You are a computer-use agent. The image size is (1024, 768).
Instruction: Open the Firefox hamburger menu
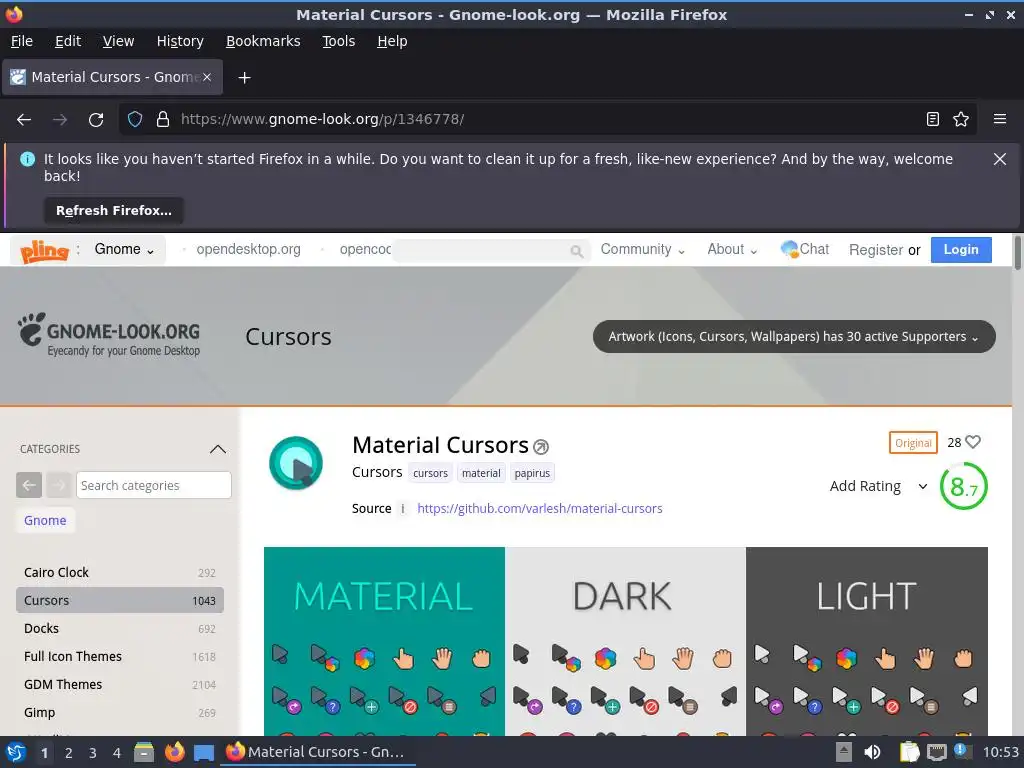pyautogui.click(x=999, y=120)
